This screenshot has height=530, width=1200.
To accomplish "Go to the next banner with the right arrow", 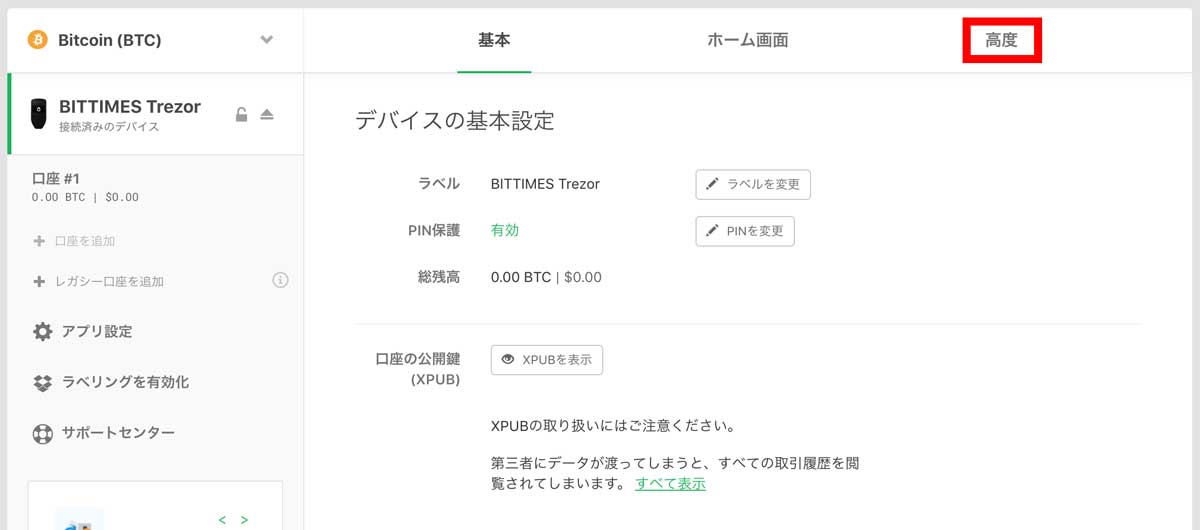I will coord(244,520).
